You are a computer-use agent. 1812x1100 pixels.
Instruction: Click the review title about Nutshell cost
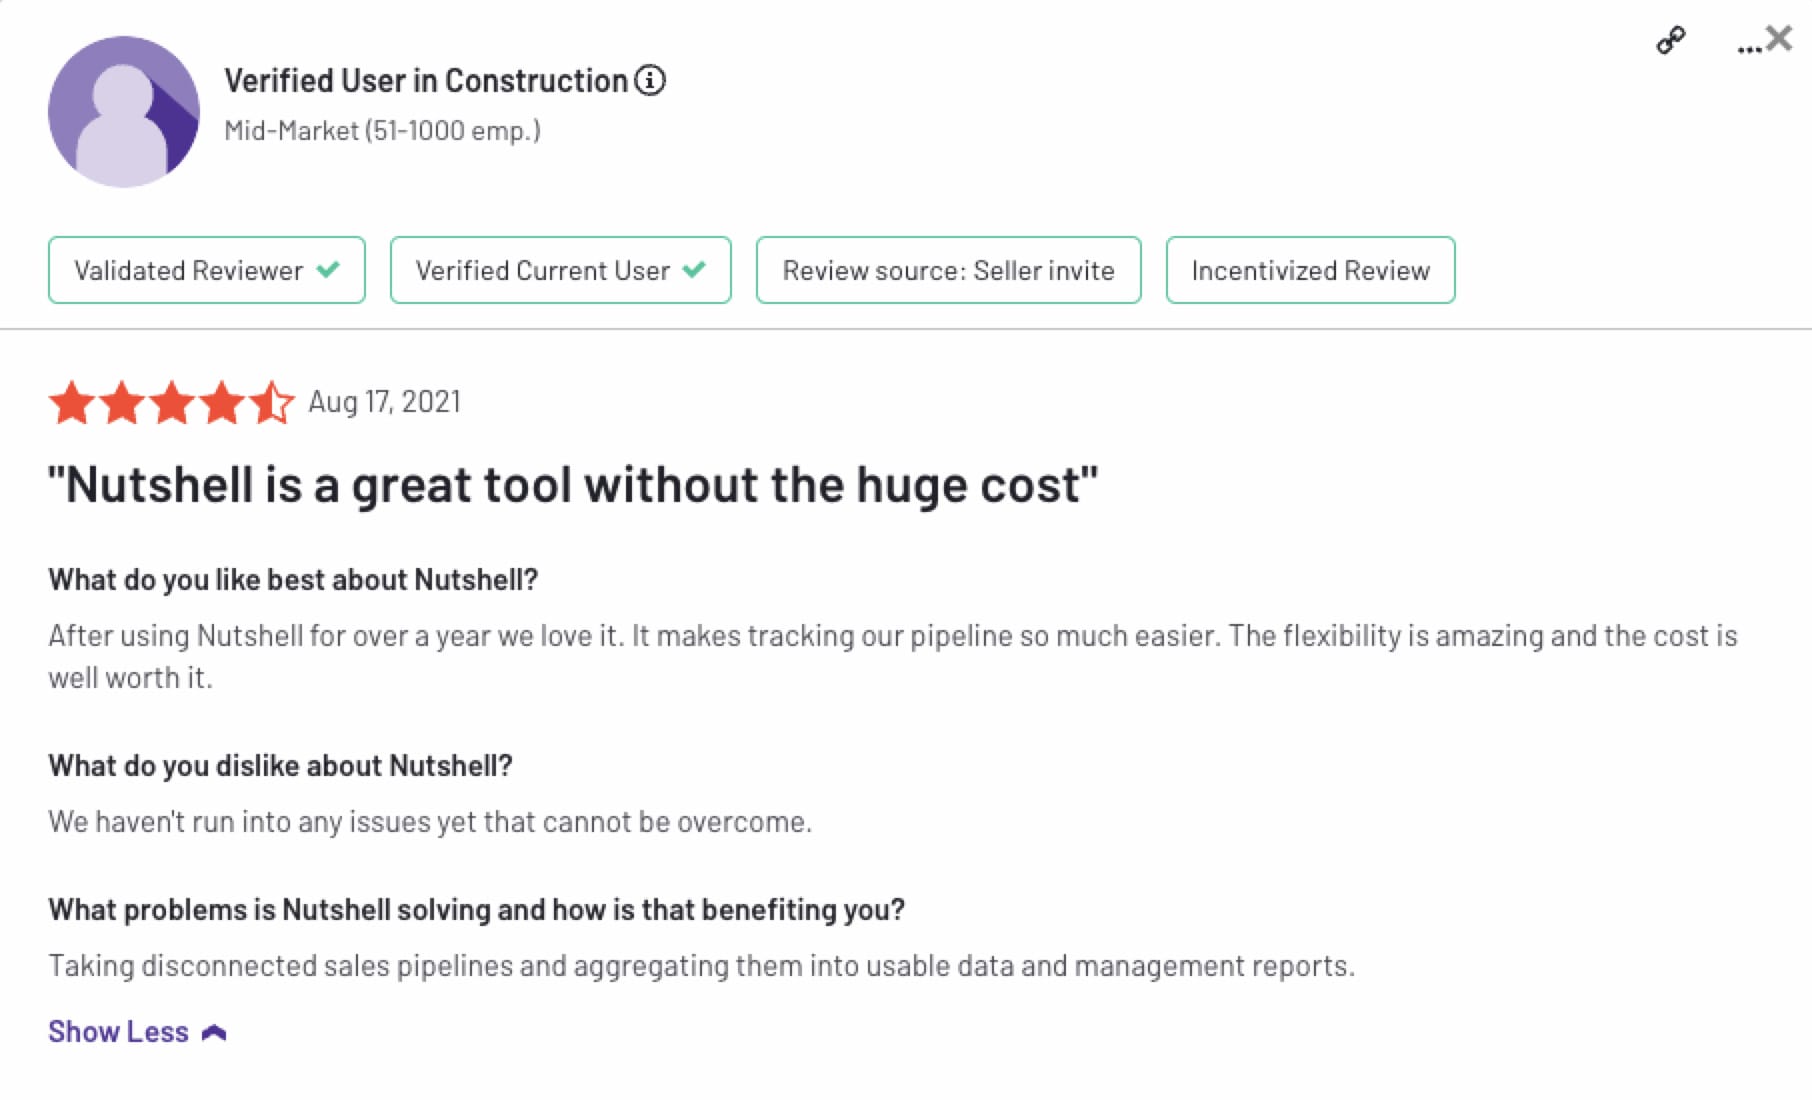[x=573, y=485]
